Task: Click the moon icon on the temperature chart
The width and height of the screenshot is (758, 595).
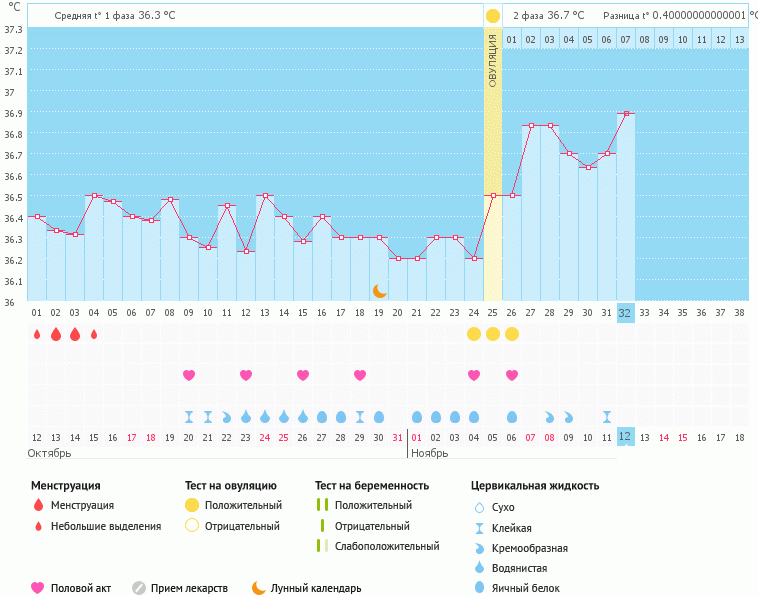Action: coord(379,290)
